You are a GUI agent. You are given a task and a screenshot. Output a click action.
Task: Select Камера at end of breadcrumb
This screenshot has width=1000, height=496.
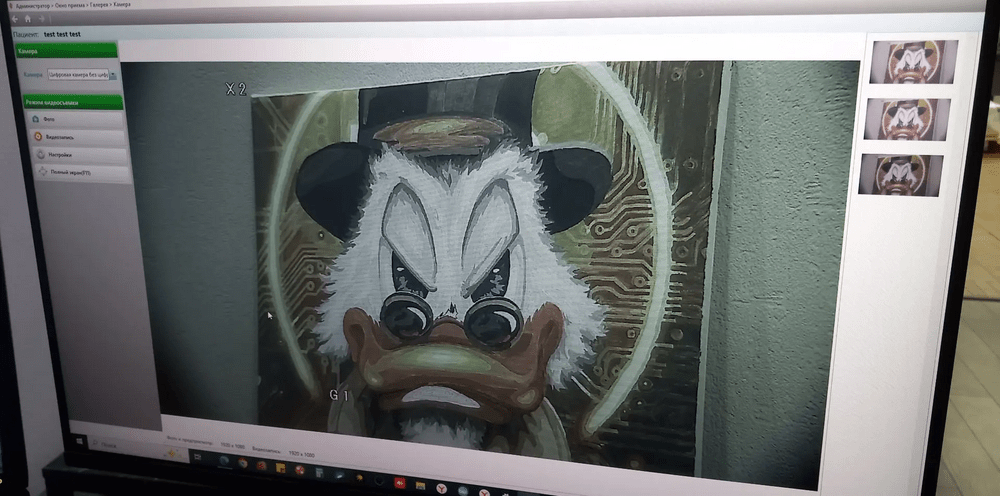tap(122, 4)
